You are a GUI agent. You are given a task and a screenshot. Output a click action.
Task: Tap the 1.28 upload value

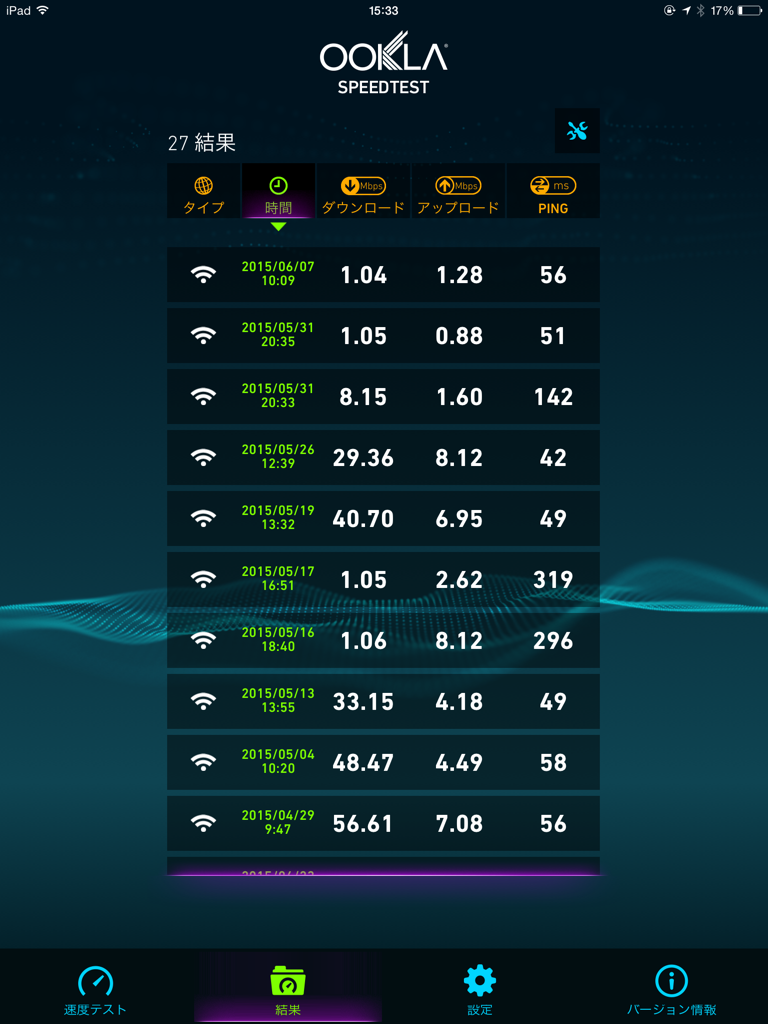(x=459, y=275)
